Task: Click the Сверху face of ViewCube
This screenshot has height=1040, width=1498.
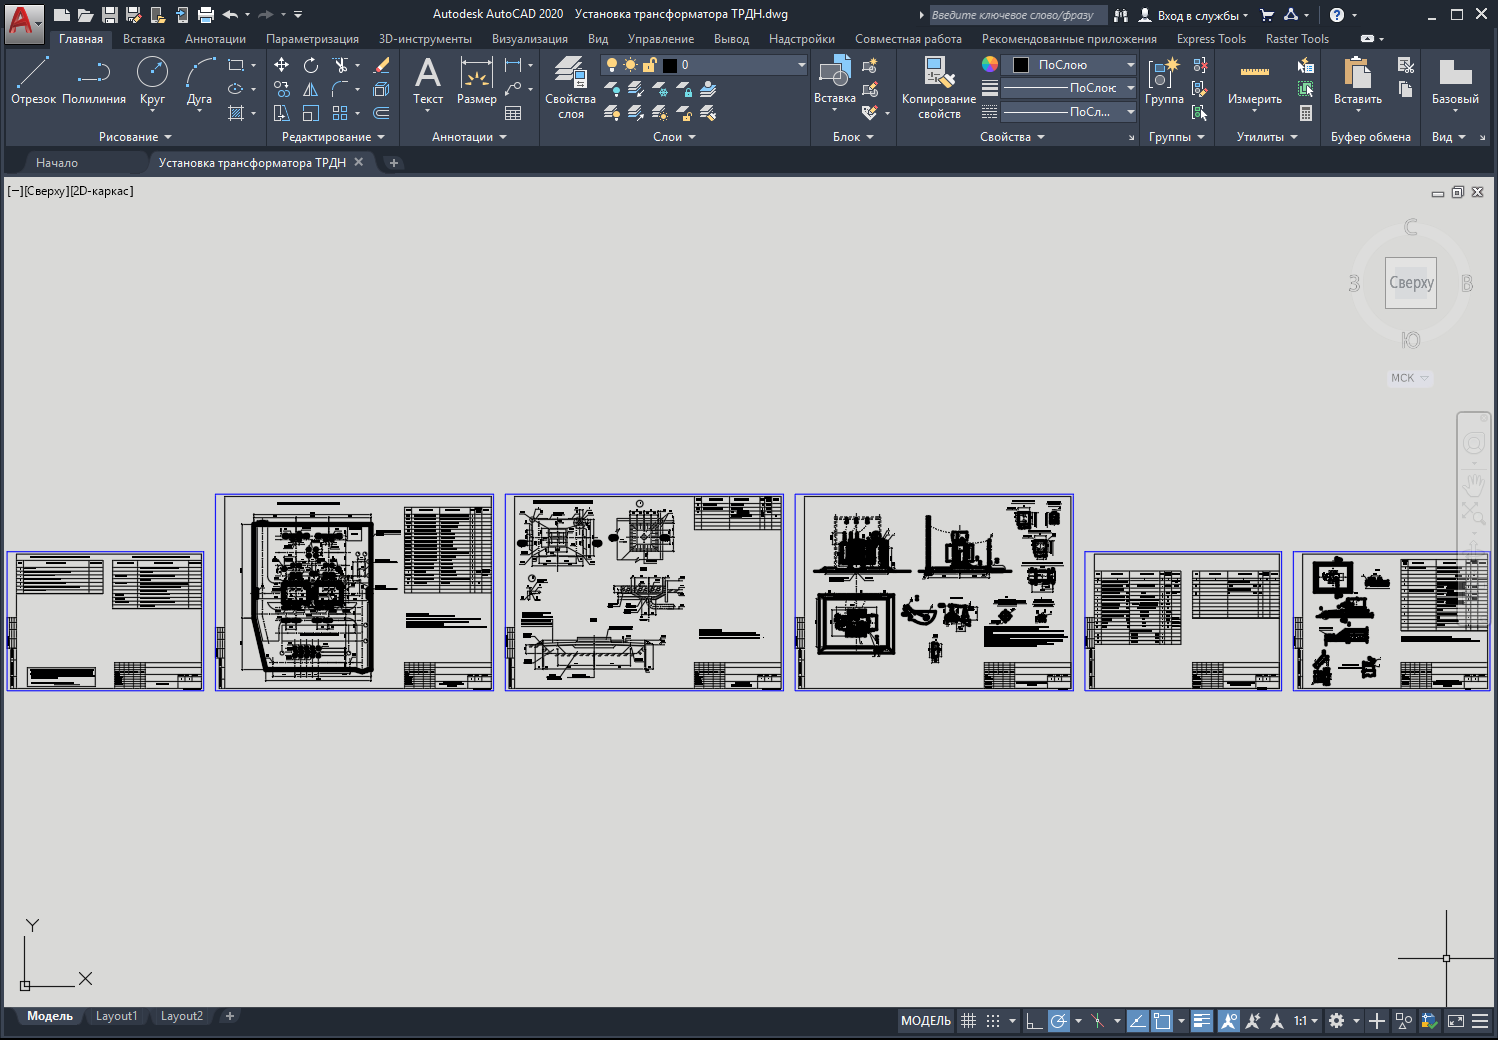Action: click(x=1411, y=283)
